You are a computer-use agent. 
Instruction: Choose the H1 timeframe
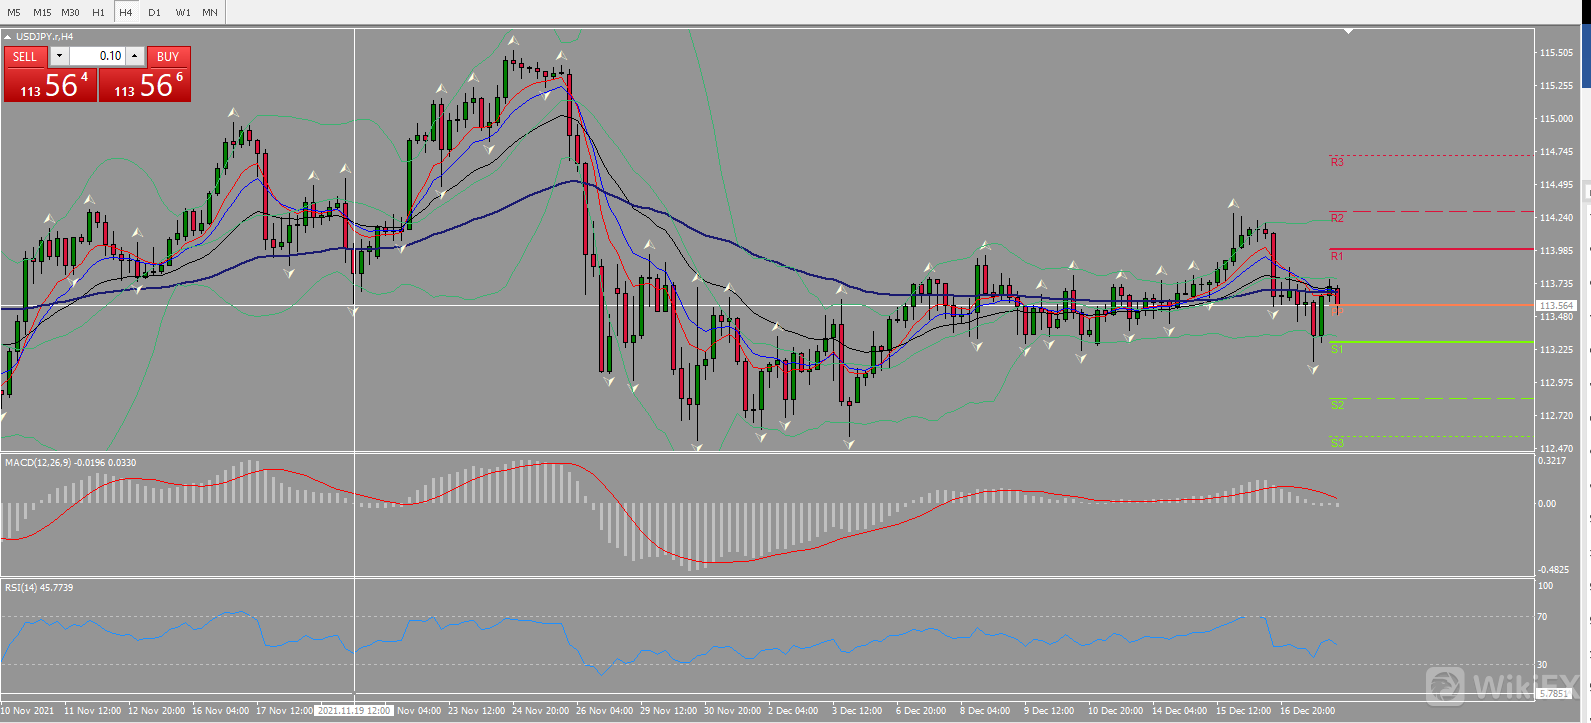[x=98, y=12]
